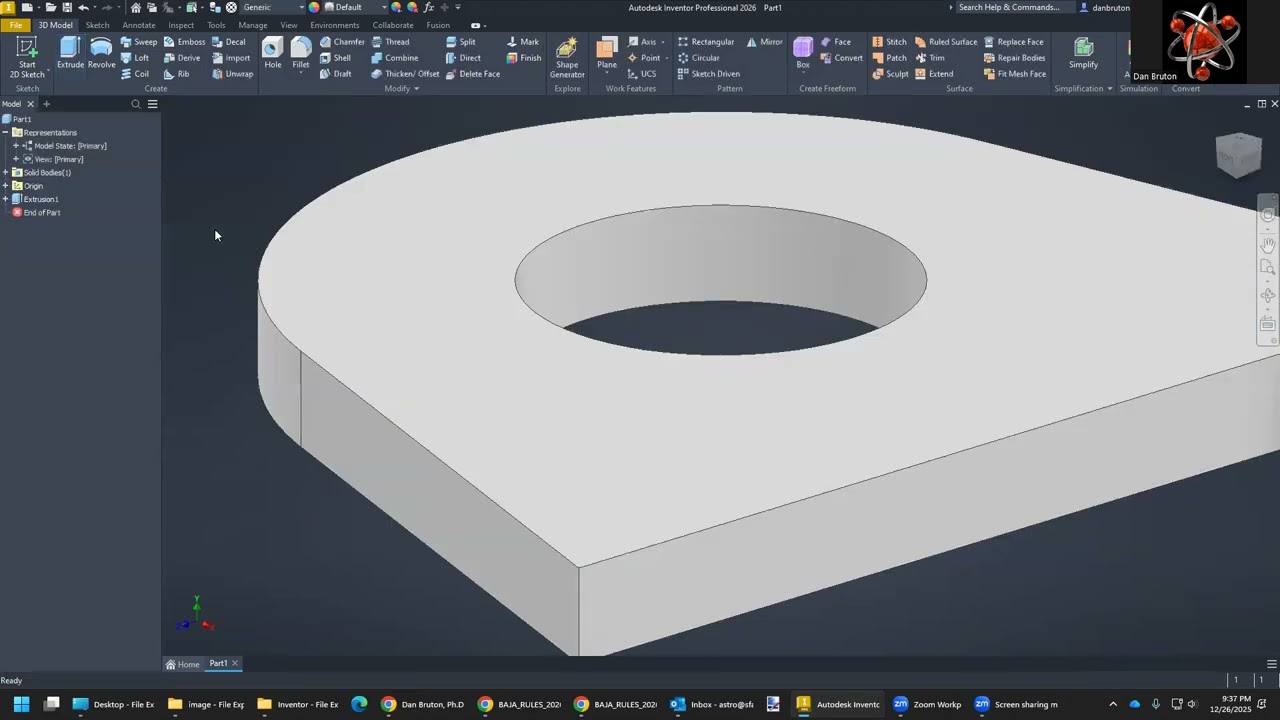Select the Split tool
The image size is (1280, 720).
point(460,42)
